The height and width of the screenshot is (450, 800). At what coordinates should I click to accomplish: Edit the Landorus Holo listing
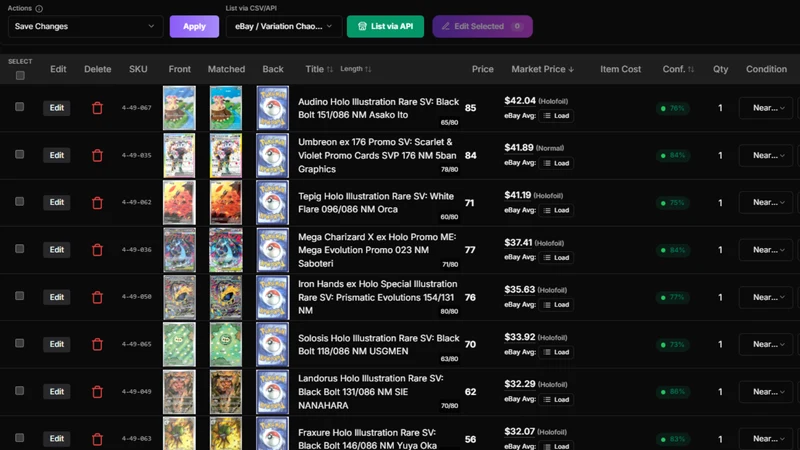[x=57, y=391]
